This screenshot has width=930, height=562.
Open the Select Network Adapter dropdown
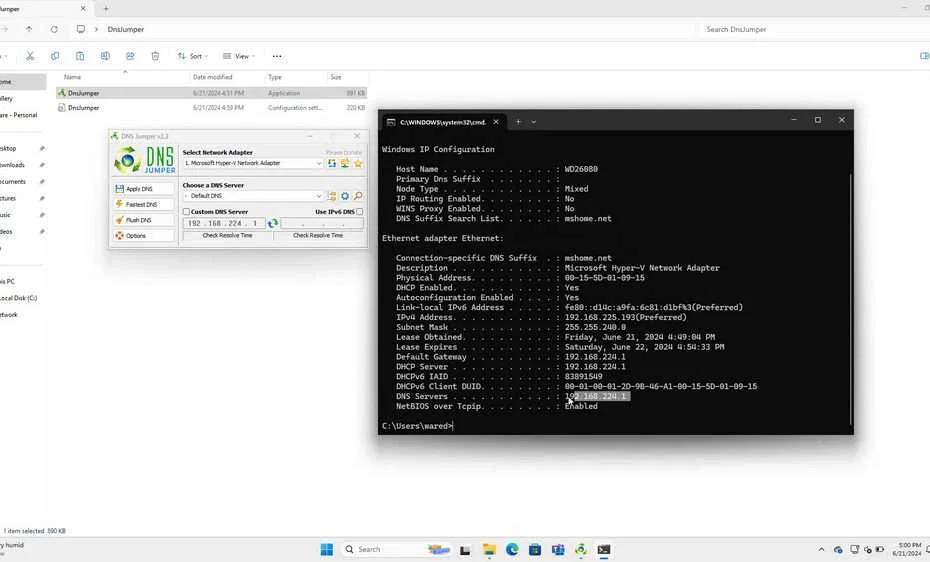point(253,163)
